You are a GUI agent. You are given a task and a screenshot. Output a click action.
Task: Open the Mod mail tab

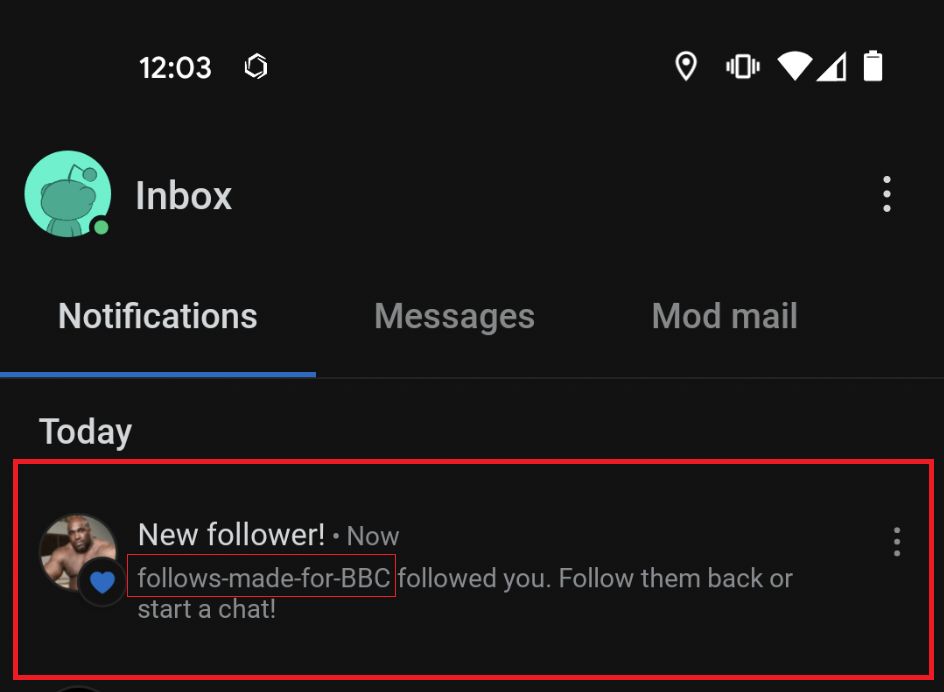pyautogui.click(x=724, y=315)
